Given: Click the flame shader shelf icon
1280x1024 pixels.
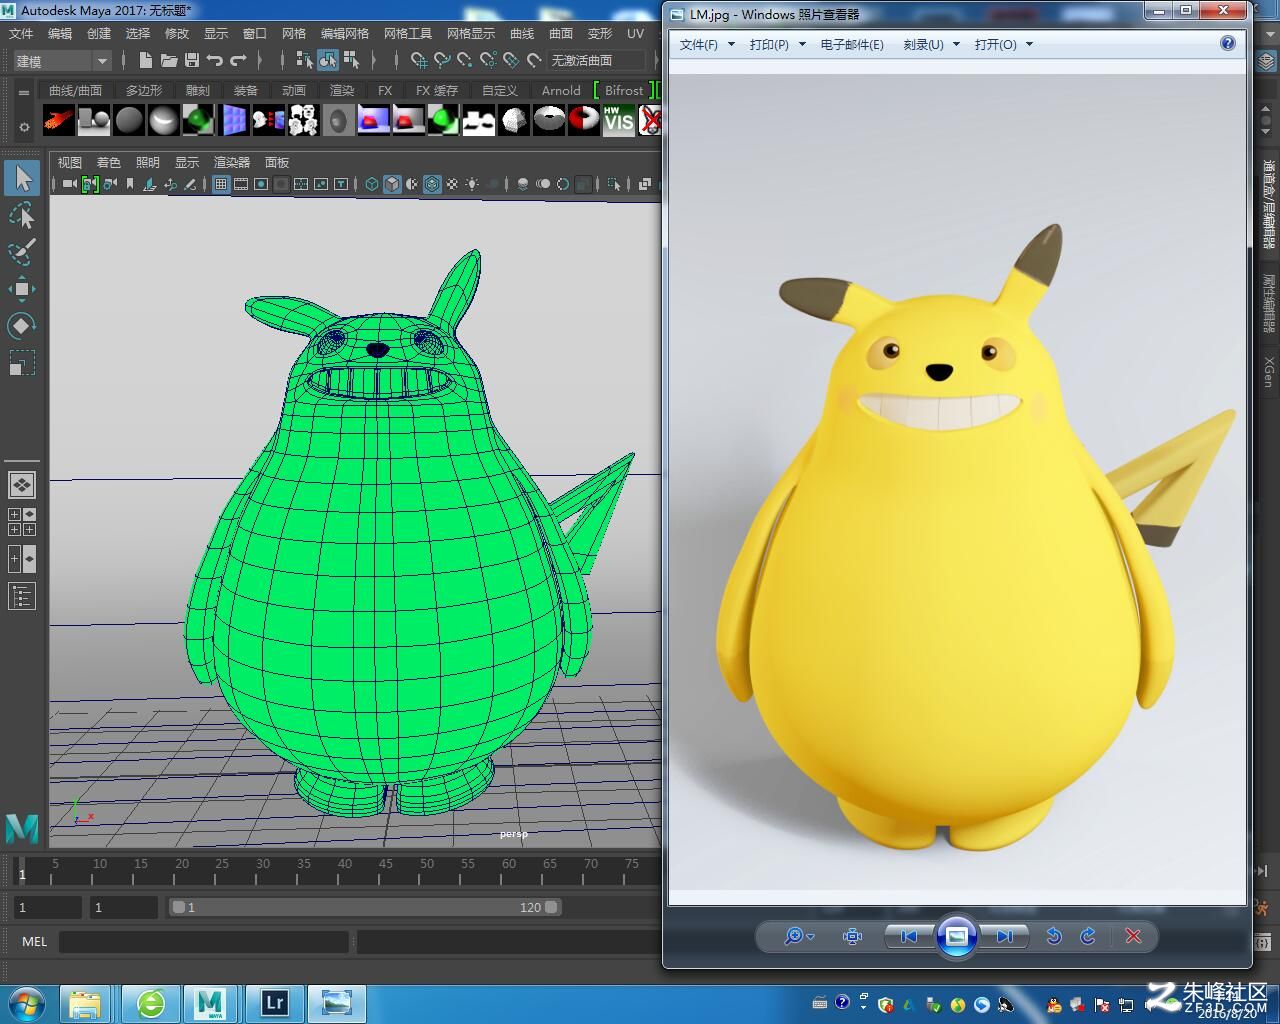Looking at the screenshot, I should click(59, 121).
